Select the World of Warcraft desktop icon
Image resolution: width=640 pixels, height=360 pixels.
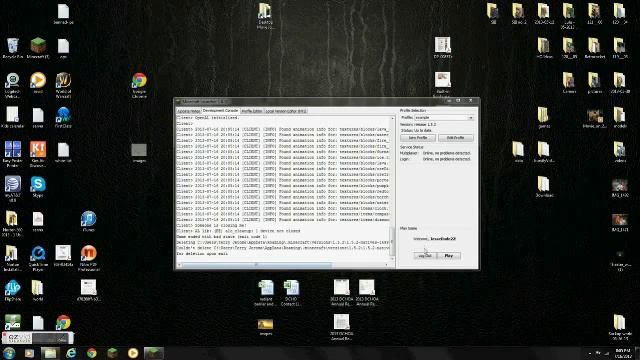click(x=63, y=85)
